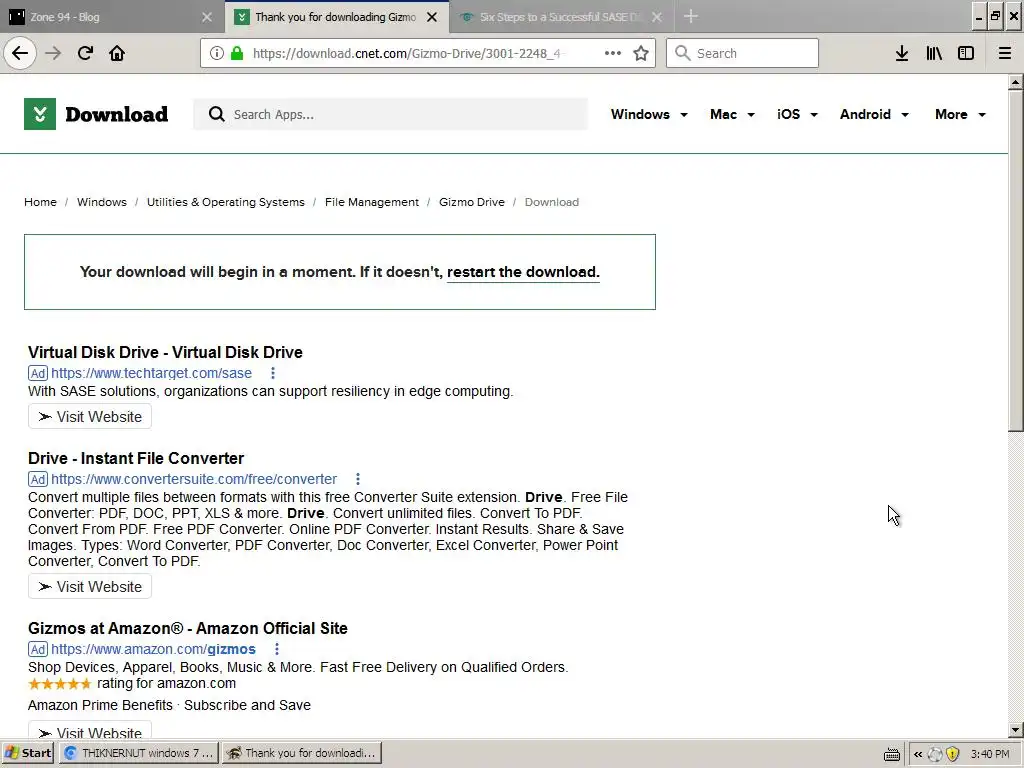Open techtarget.com/sase ad URL
The image size is (1024, 768).
click(x=152, y=373)
